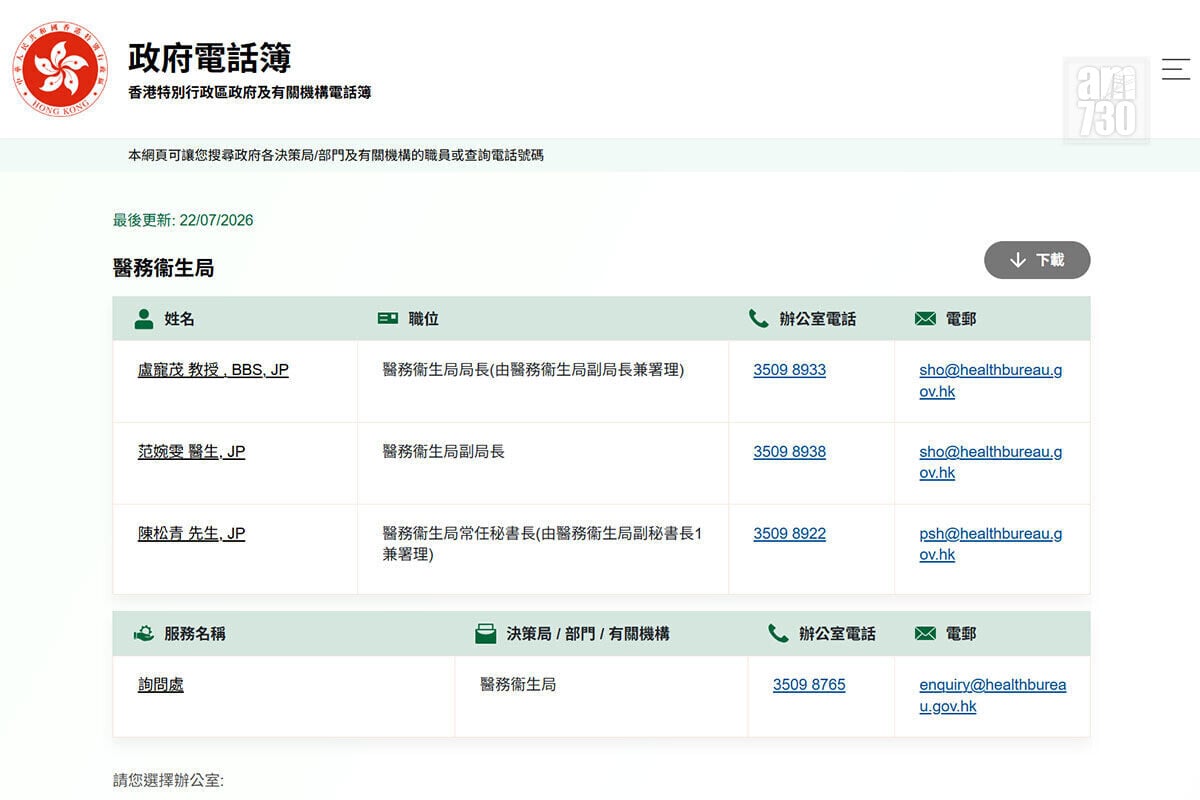This screenshot has height=800, width=1200.
Task: Click the 職位 column header
Action: tap(424, 319)
